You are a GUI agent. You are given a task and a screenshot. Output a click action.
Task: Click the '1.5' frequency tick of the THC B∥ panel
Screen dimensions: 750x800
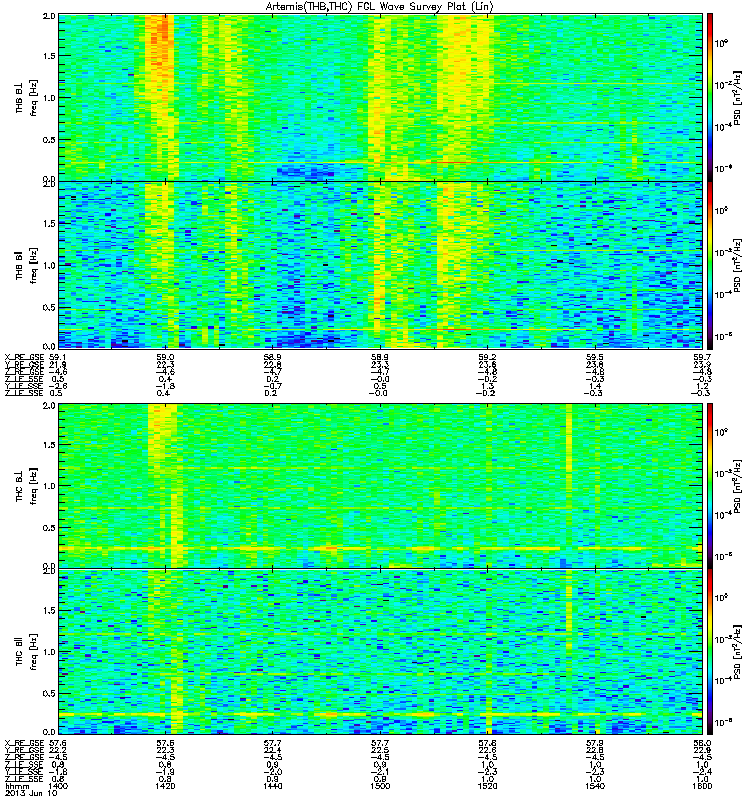(49, 610)
